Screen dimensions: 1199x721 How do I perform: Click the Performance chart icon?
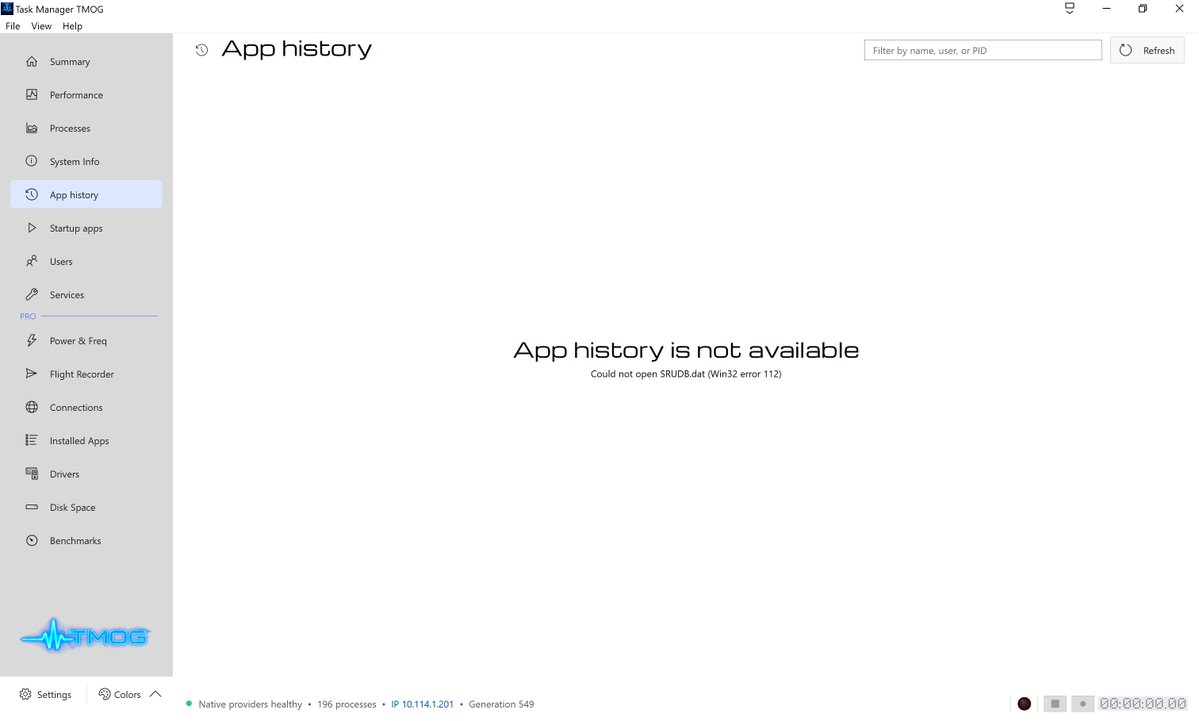[x=31, y=95]
